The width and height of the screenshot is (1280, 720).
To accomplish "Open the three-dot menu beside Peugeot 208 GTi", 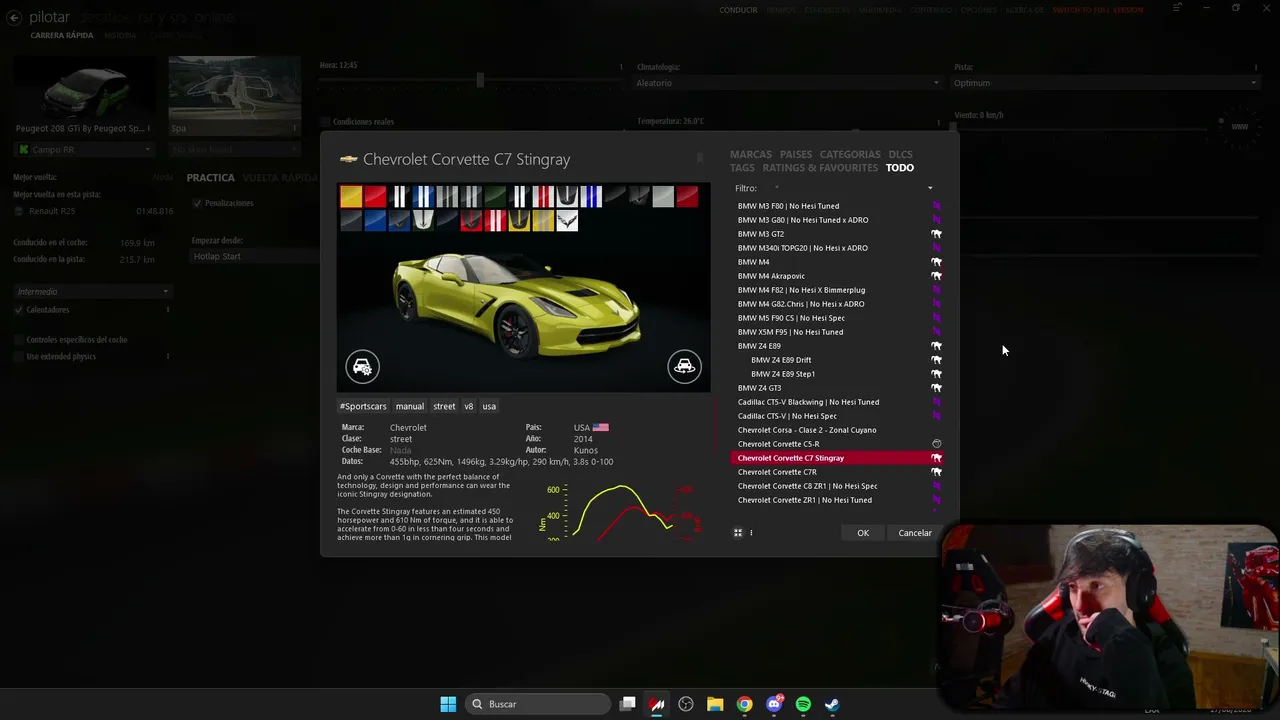I will point(149,128).
